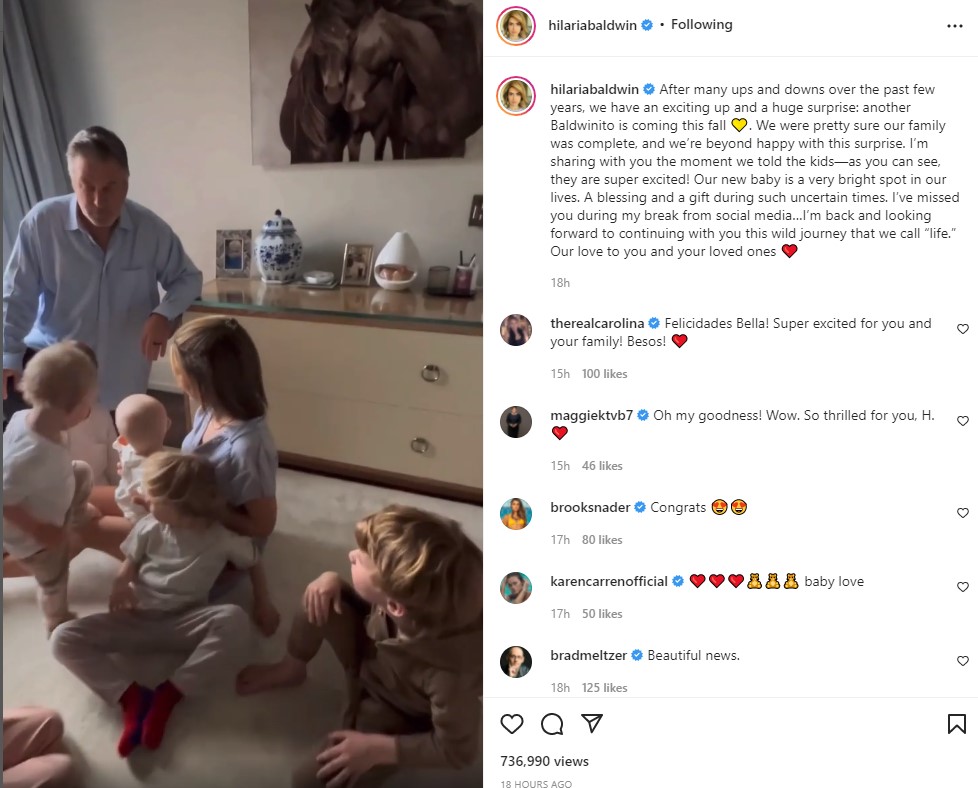Open hilariabaldwin's header profile picture
The width and height of the screenshot is (978, 788).
tap(516, 26)
